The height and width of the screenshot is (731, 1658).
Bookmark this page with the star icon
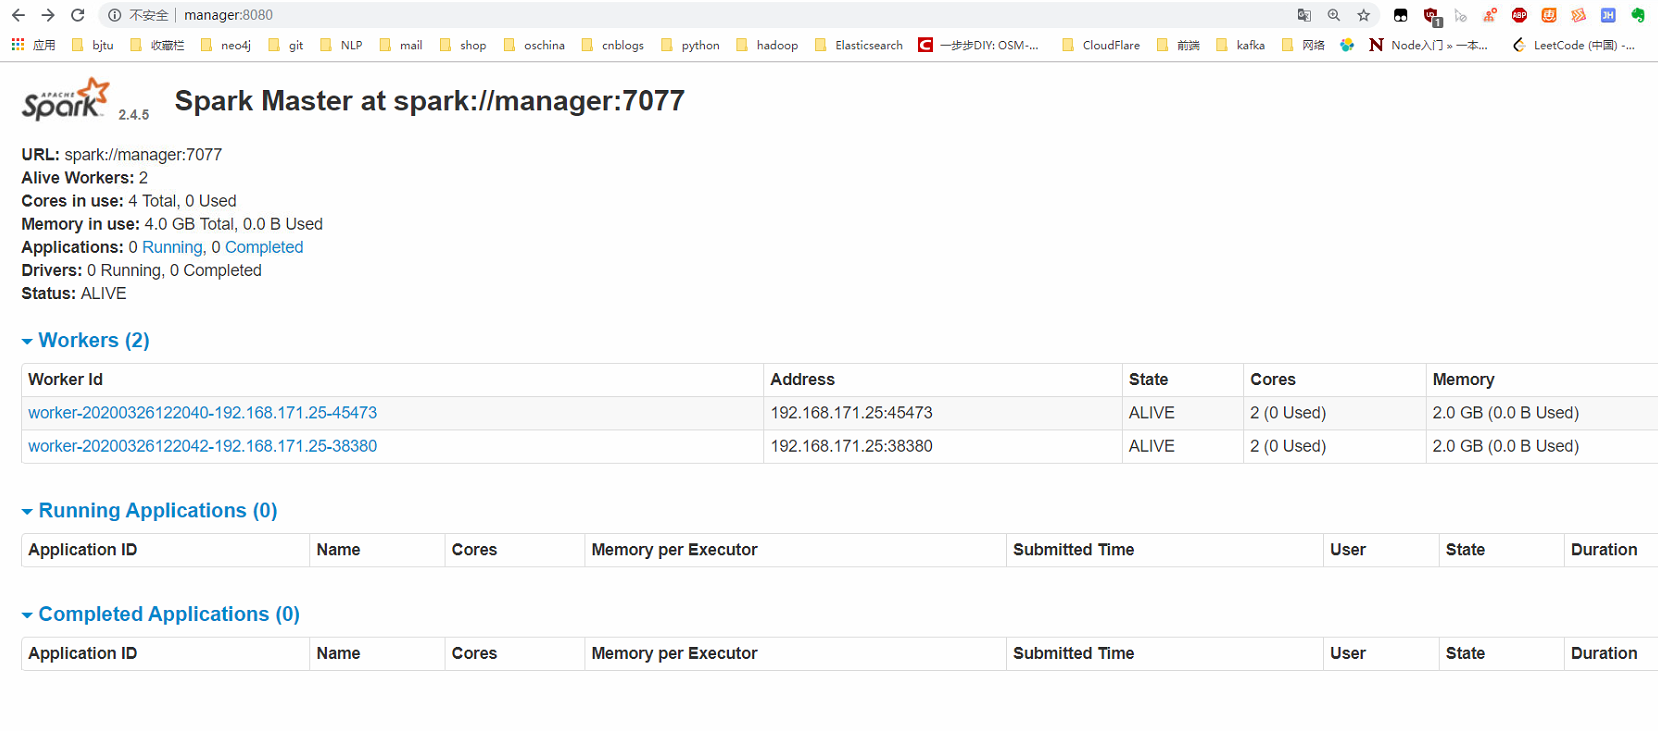(1364, 15)
